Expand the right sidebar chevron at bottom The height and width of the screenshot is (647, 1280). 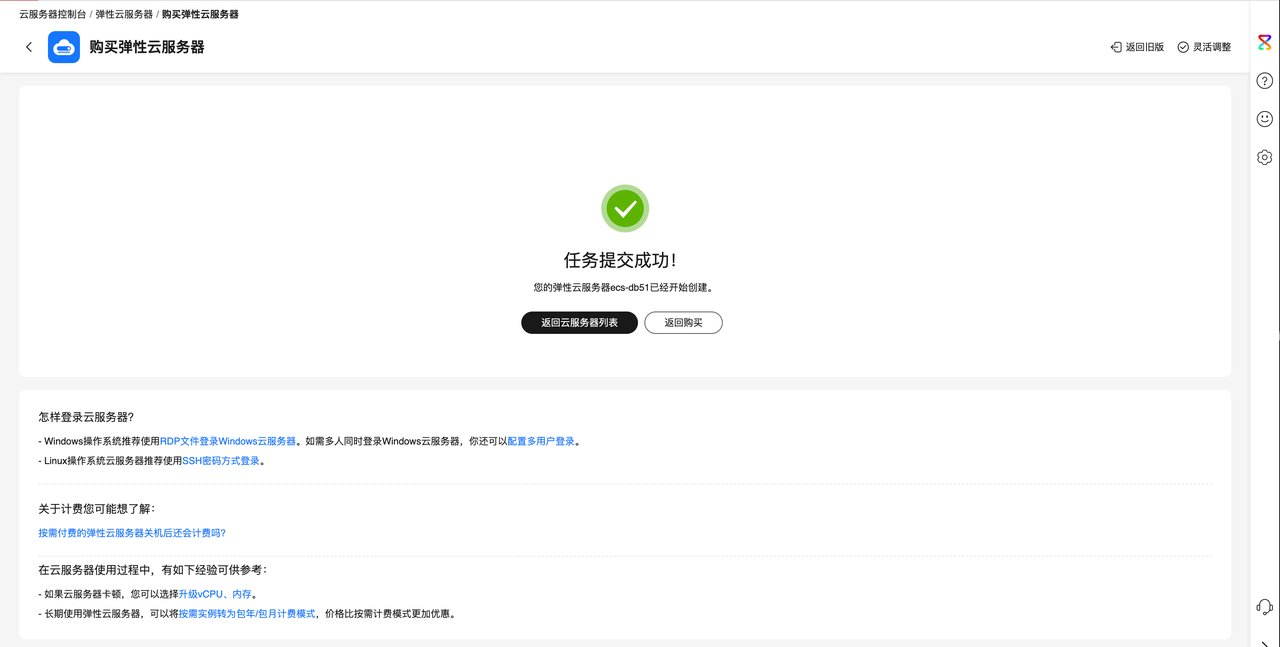pos(1265,643)
